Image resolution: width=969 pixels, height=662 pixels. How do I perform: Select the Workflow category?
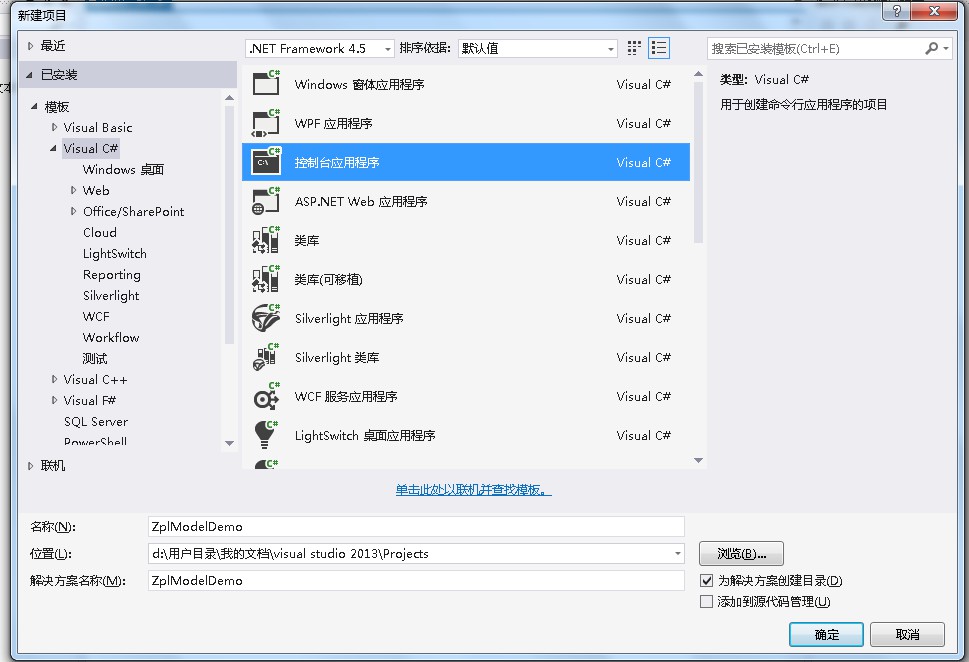[111, 337]
